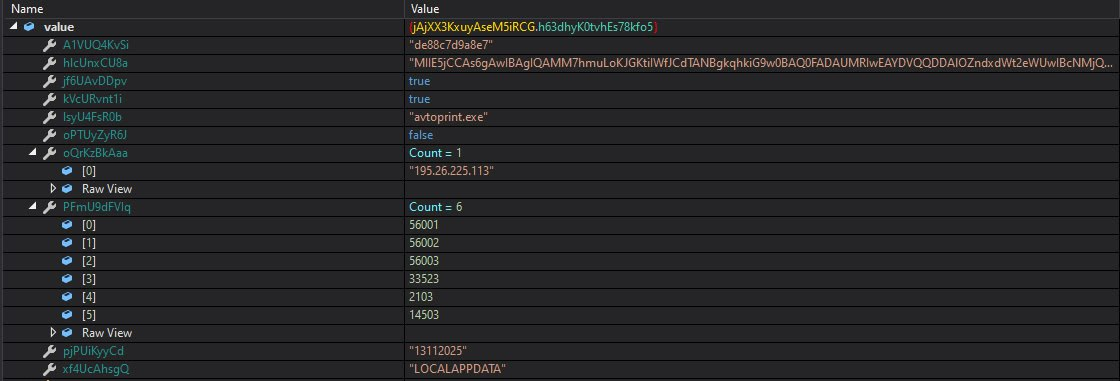The height and width of the screenshot is (381, 1120).
Task: Collapse the oQrKzBkAaa list node
Action: 33,153
